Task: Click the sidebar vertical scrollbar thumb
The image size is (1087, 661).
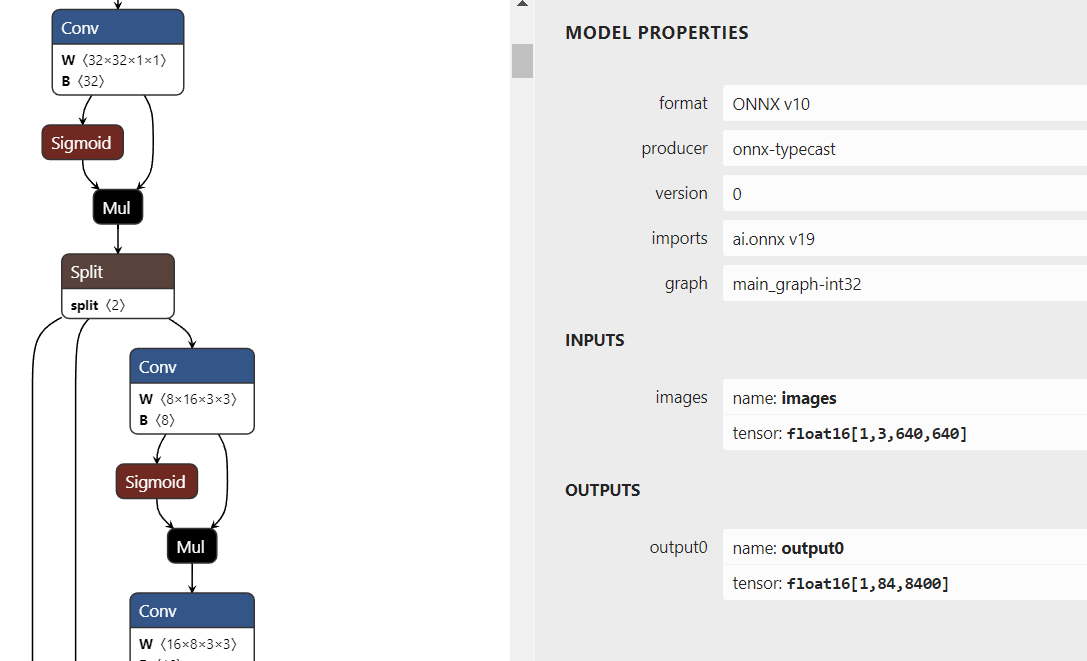Action: pyautogui.click(x=522, y=60)
